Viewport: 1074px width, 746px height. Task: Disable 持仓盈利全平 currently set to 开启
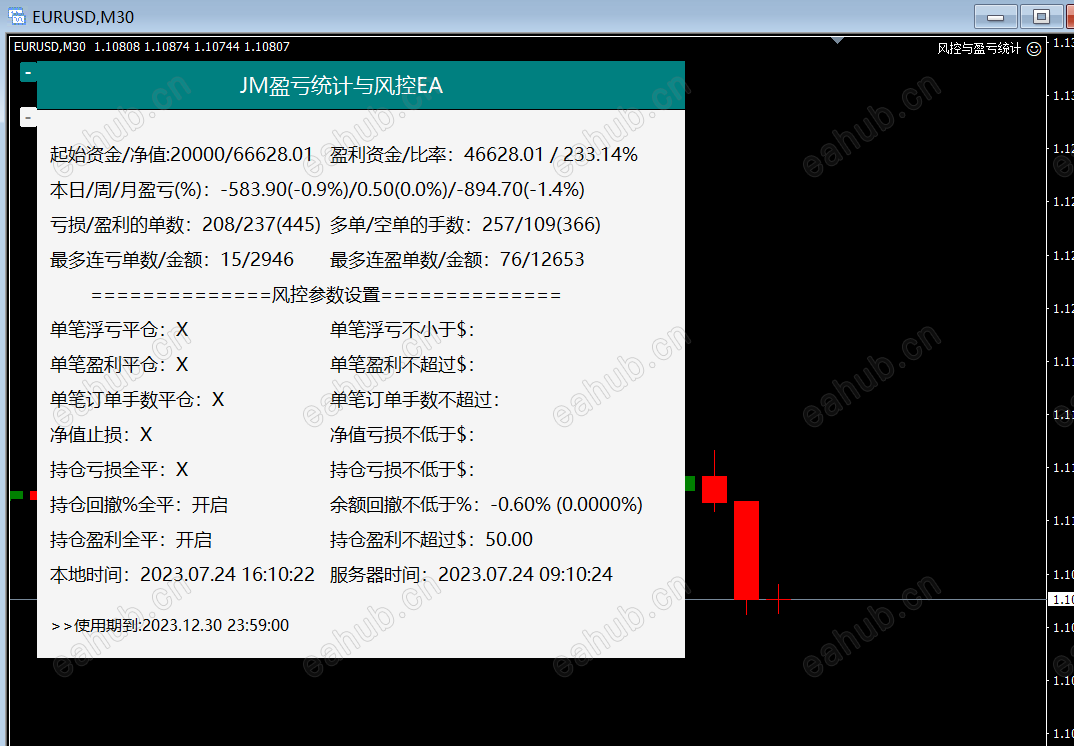pyautogui.click(x=194, y=540)
